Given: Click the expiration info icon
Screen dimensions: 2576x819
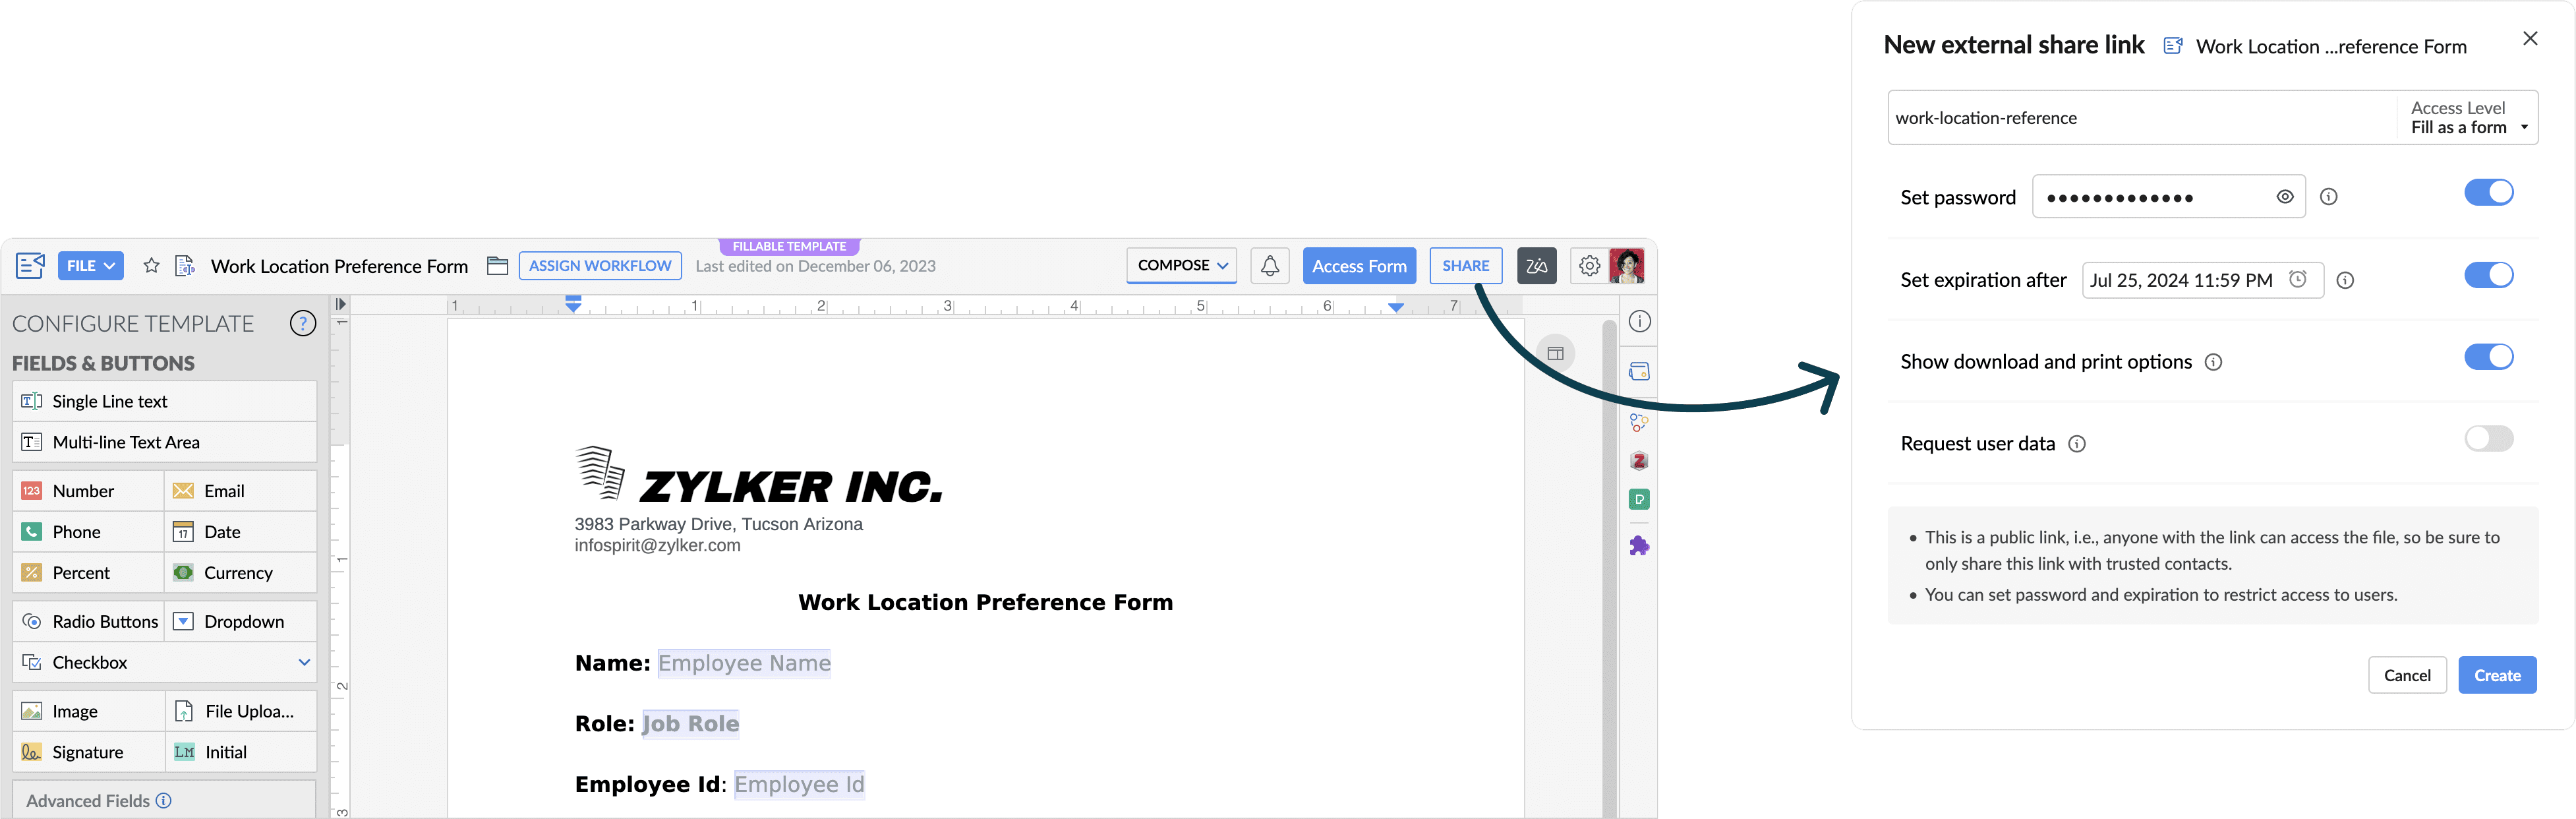Looking at the screenshot, I should (2345, 281).
